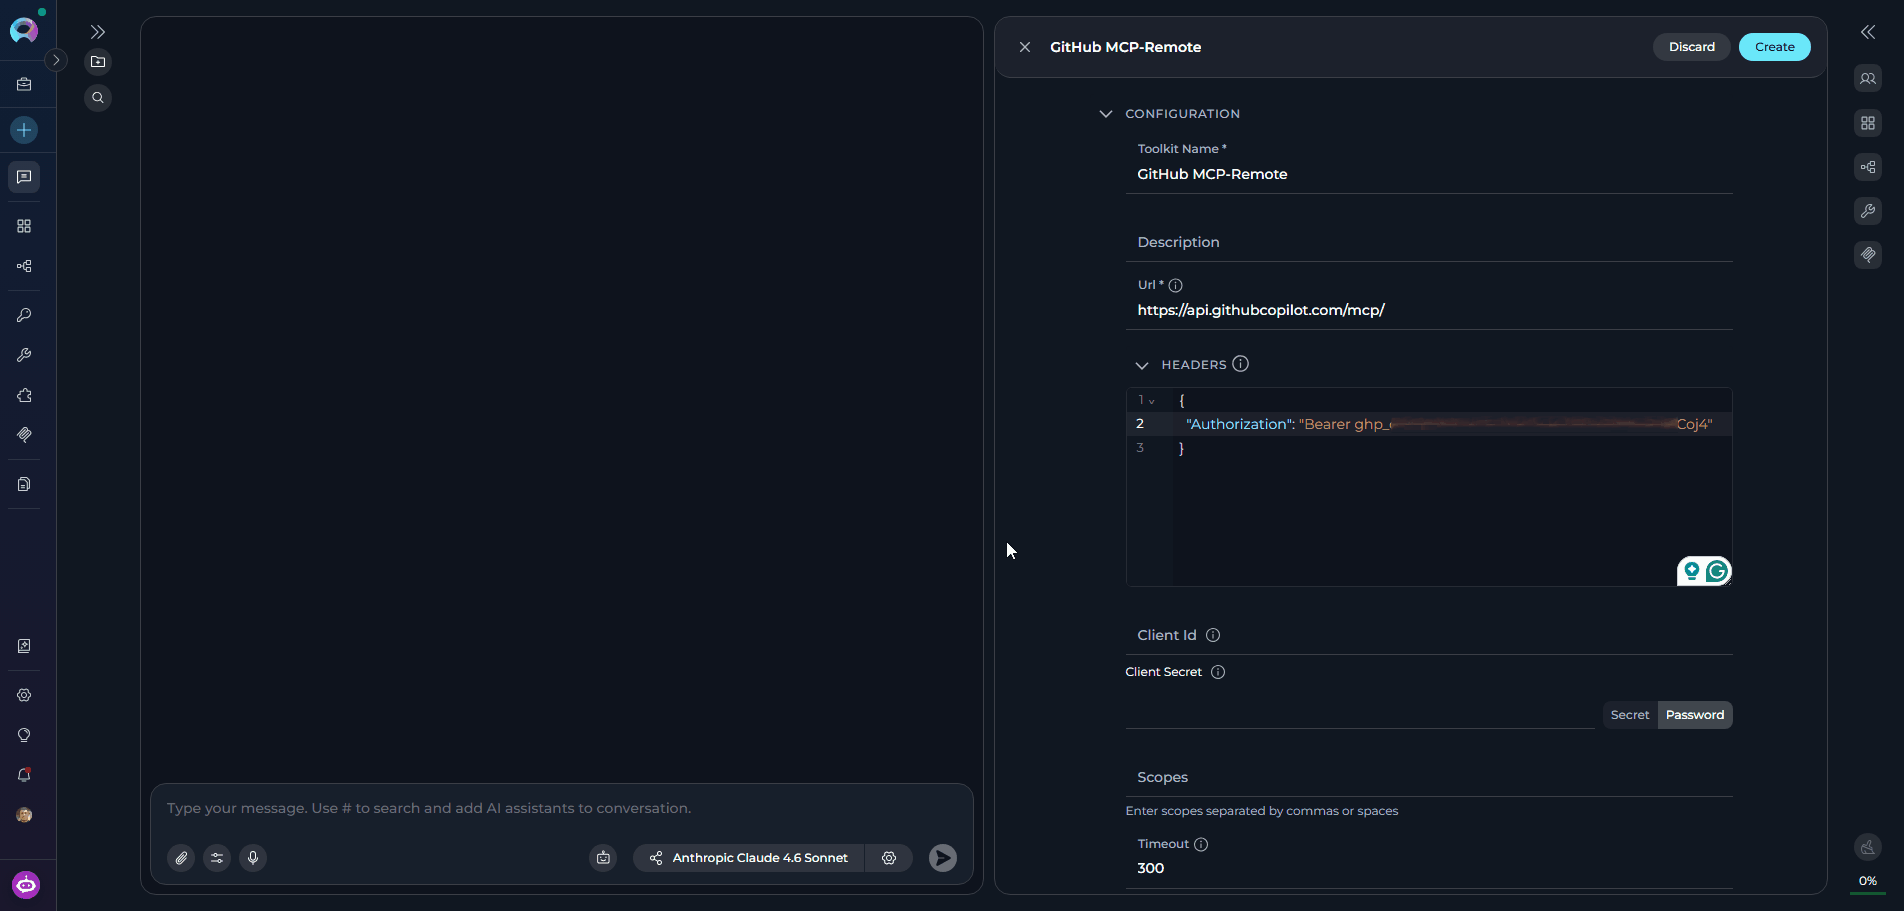Viewport: 1904px width, 911px height.
Task: Click the info icon beside Timeout
Action: 1201,844
